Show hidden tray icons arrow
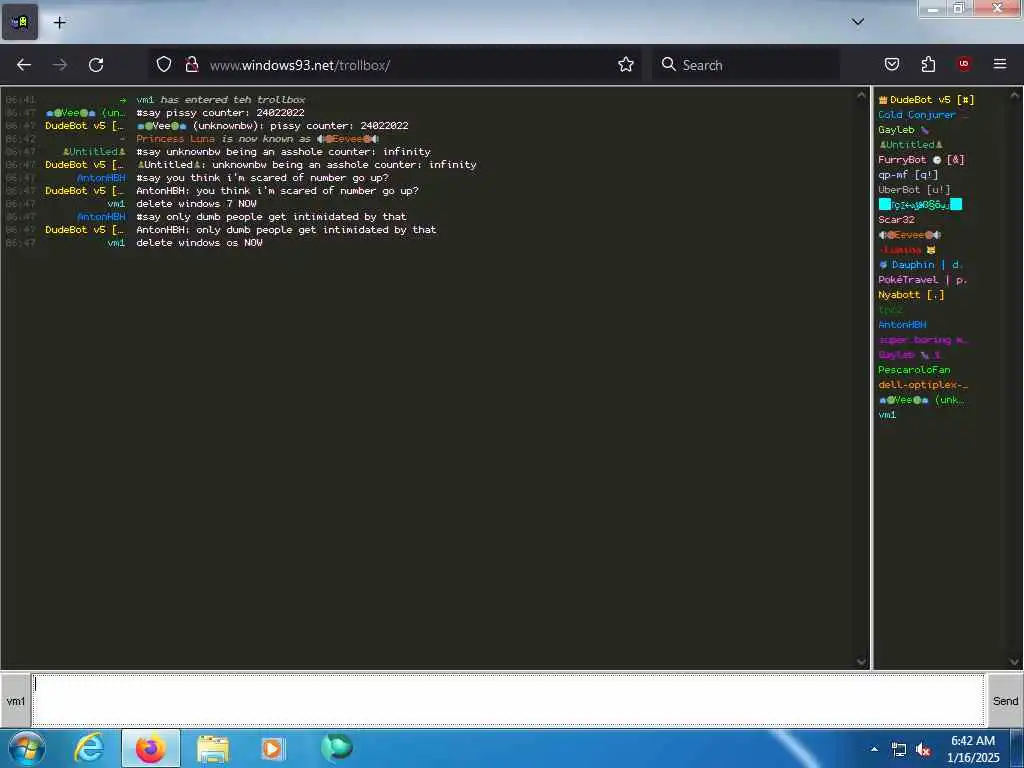 (x=874, y=749)
